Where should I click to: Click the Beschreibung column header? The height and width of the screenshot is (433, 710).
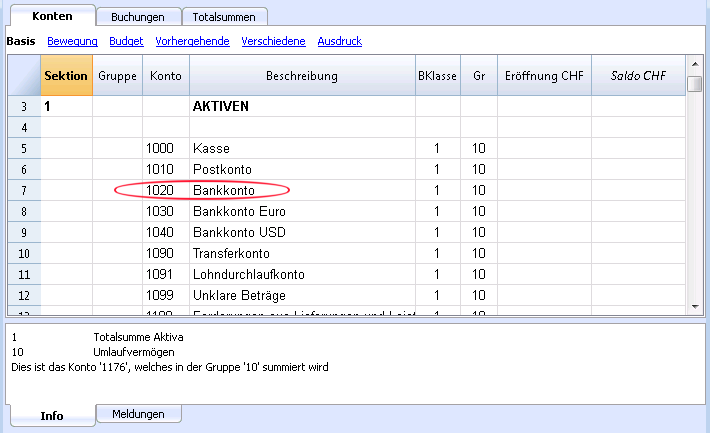pyautogui.click(x=302, y=76)
